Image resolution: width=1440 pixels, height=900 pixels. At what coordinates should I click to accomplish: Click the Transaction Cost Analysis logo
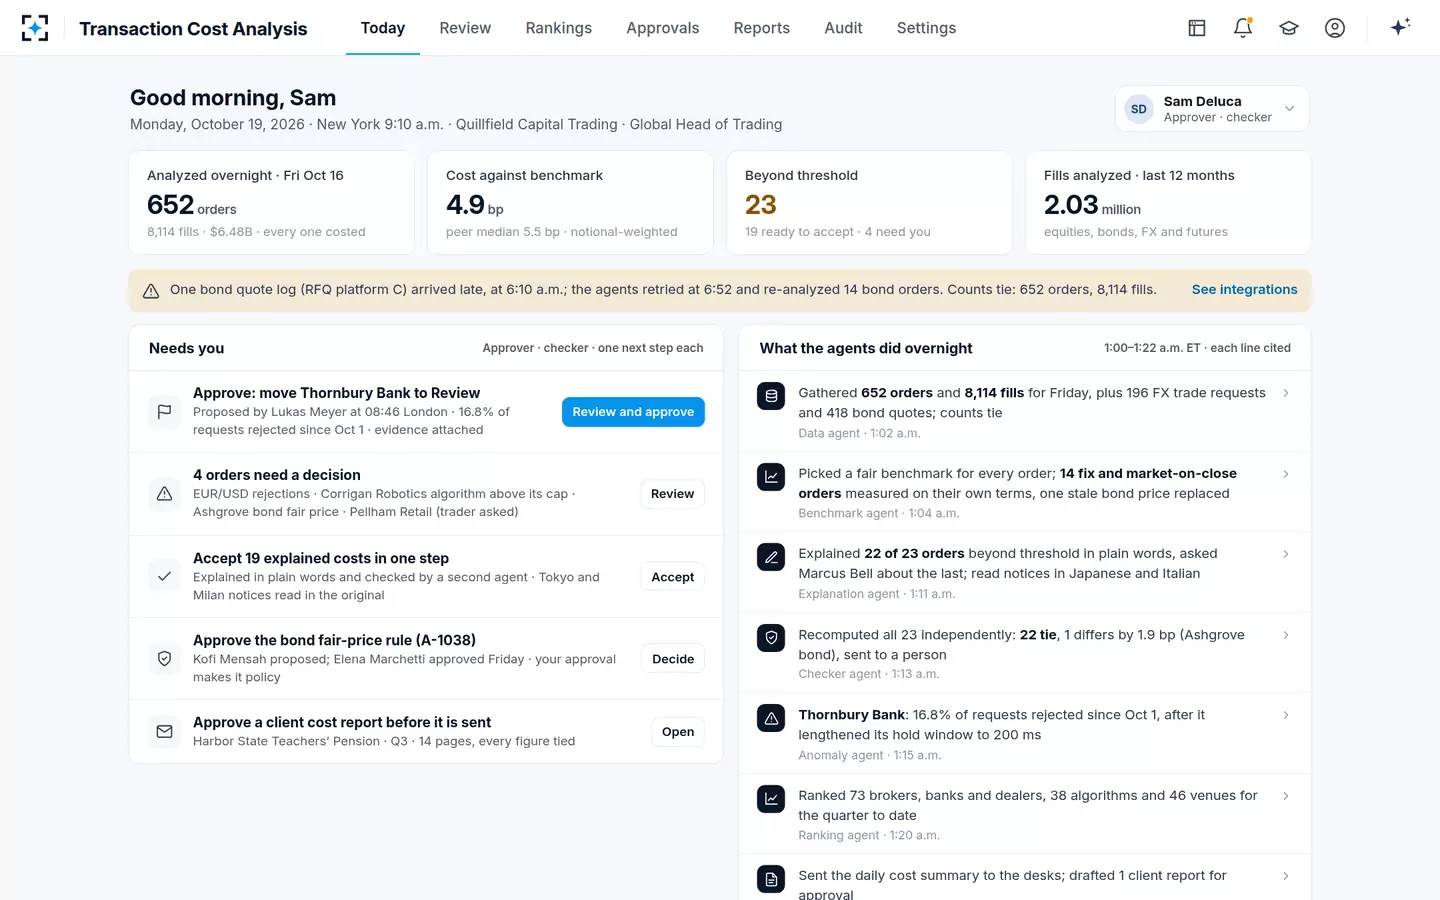tap(35, 28)
